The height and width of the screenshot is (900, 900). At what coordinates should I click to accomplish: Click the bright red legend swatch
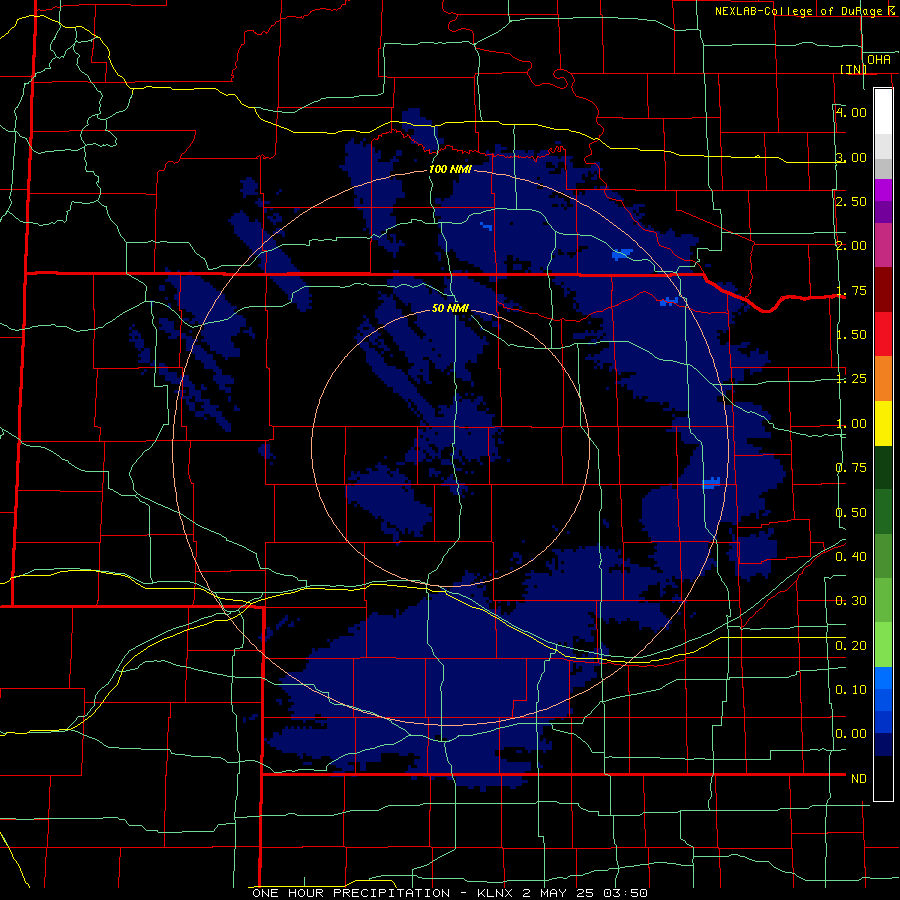click(x=883, y=334)
